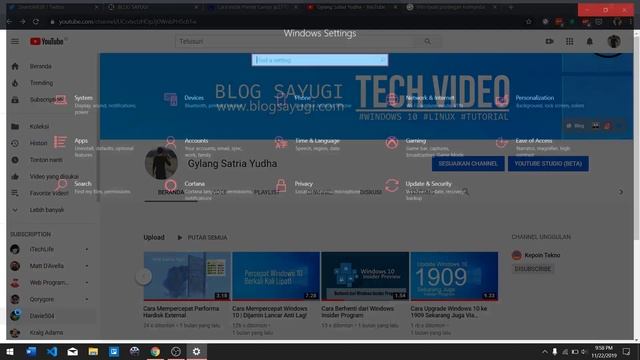Click the 'Find a setting' search box
The height and width of the screenshot is (360, 640).
[320, 60]
